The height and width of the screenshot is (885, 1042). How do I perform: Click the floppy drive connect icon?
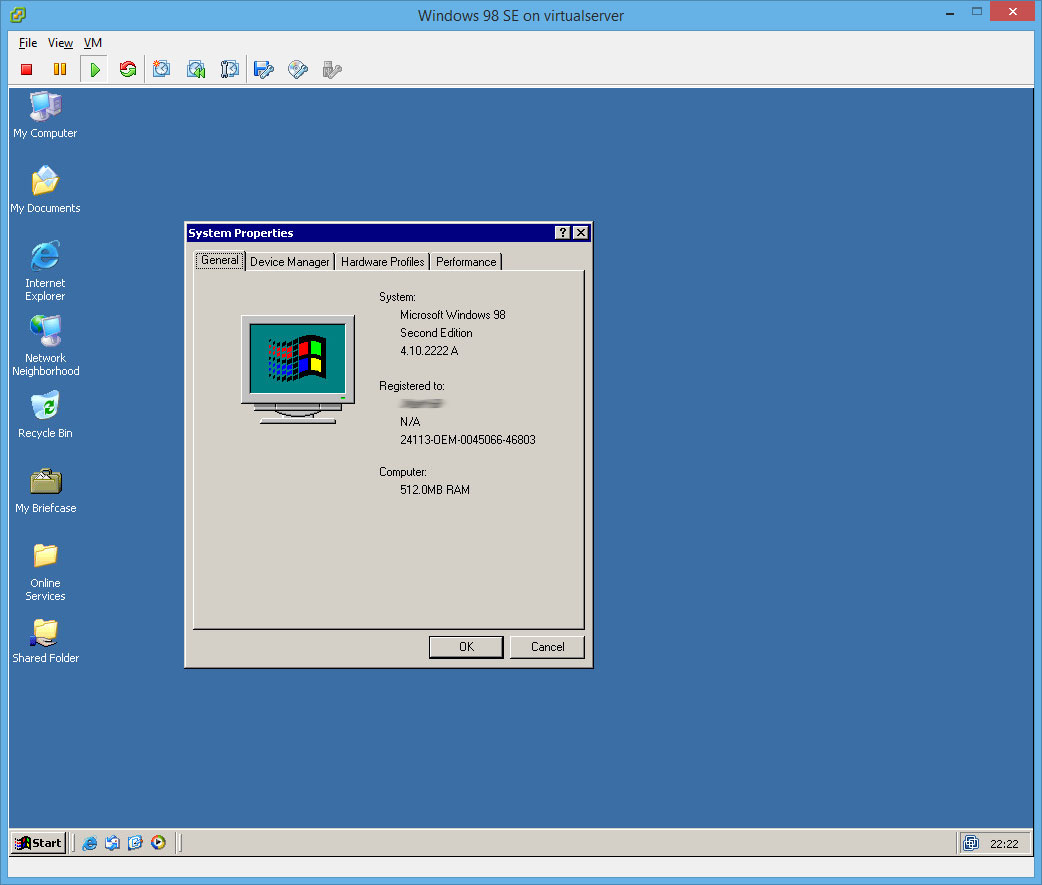[264, 69]
